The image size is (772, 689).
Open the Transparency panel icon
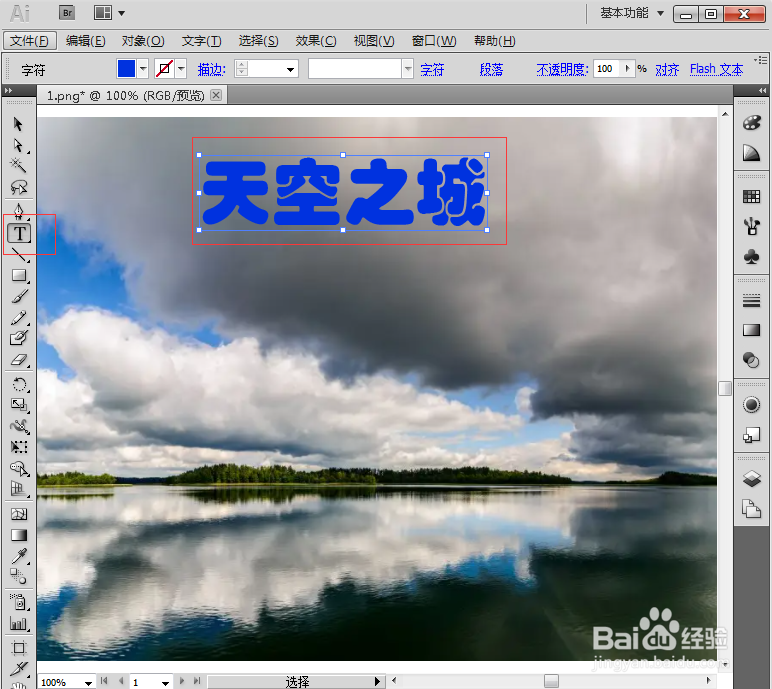pyautogui.click(x=751, y=360)
